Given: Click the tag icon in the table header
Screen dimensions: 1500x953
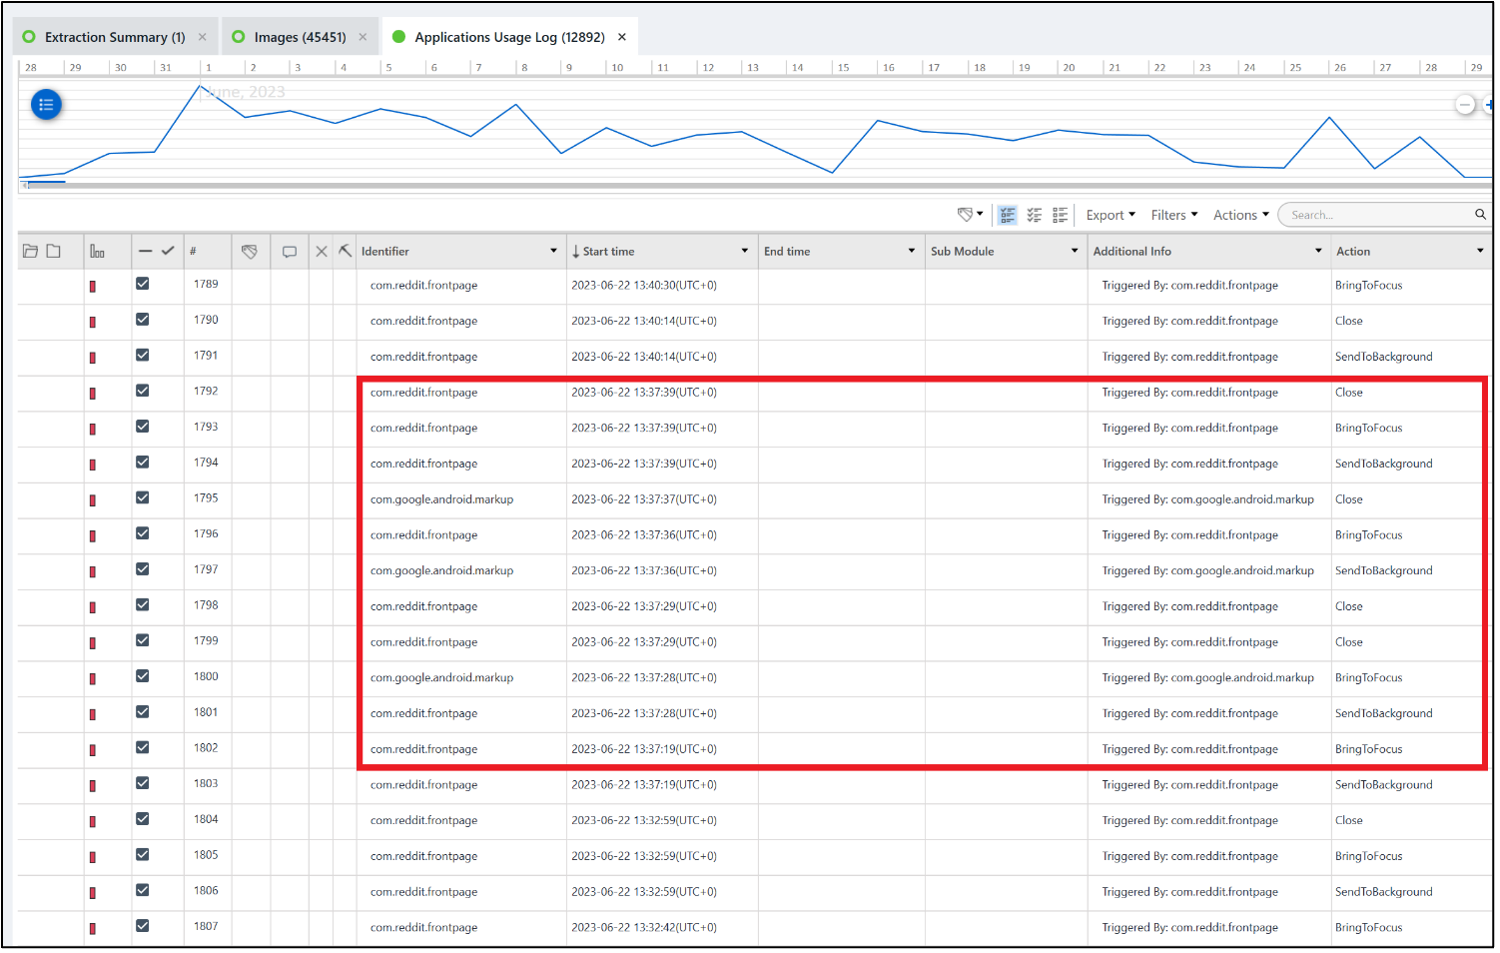Looking at the screenshot, I should pos(249,252).
